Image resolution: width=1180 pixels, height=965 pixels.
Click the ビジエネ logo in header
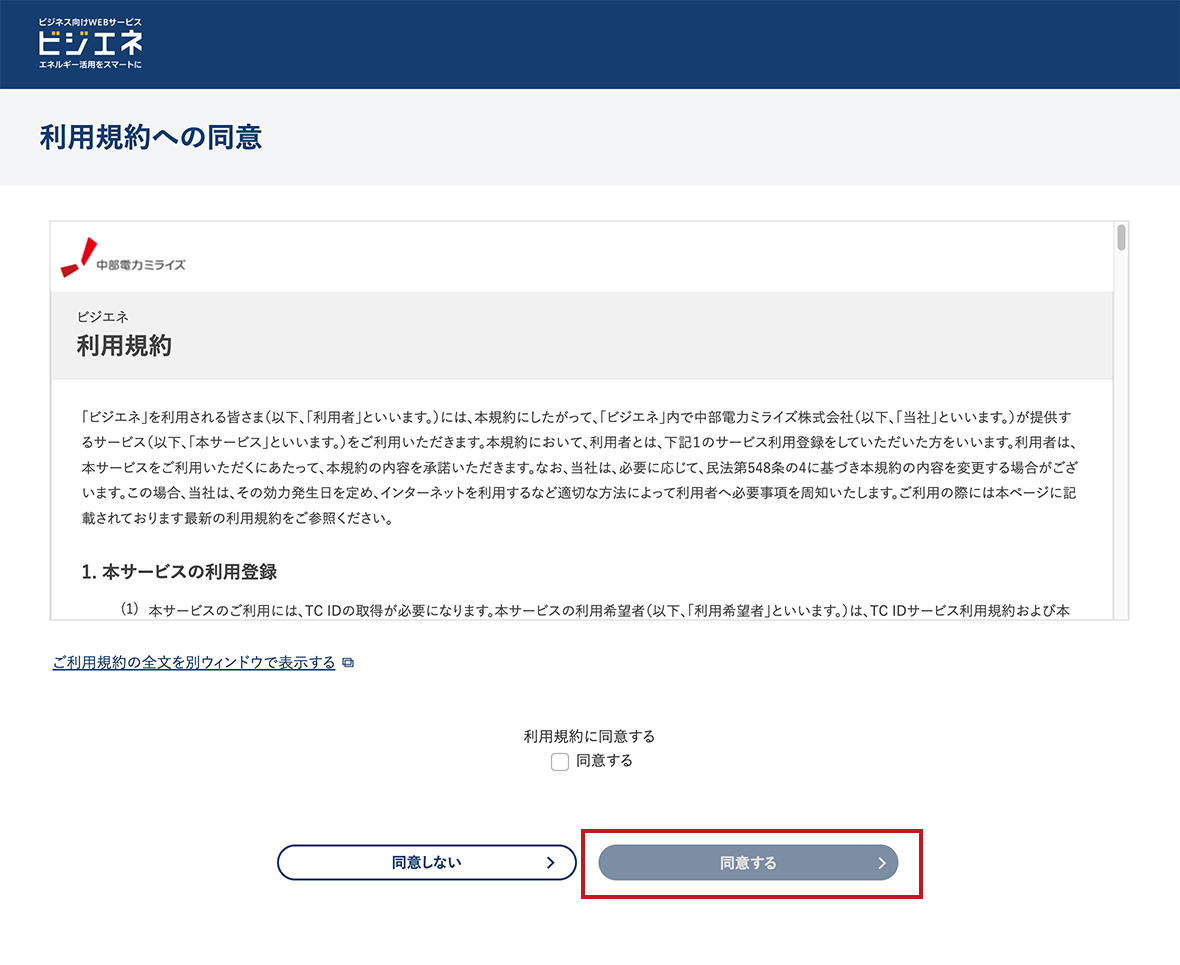(90, 44)
